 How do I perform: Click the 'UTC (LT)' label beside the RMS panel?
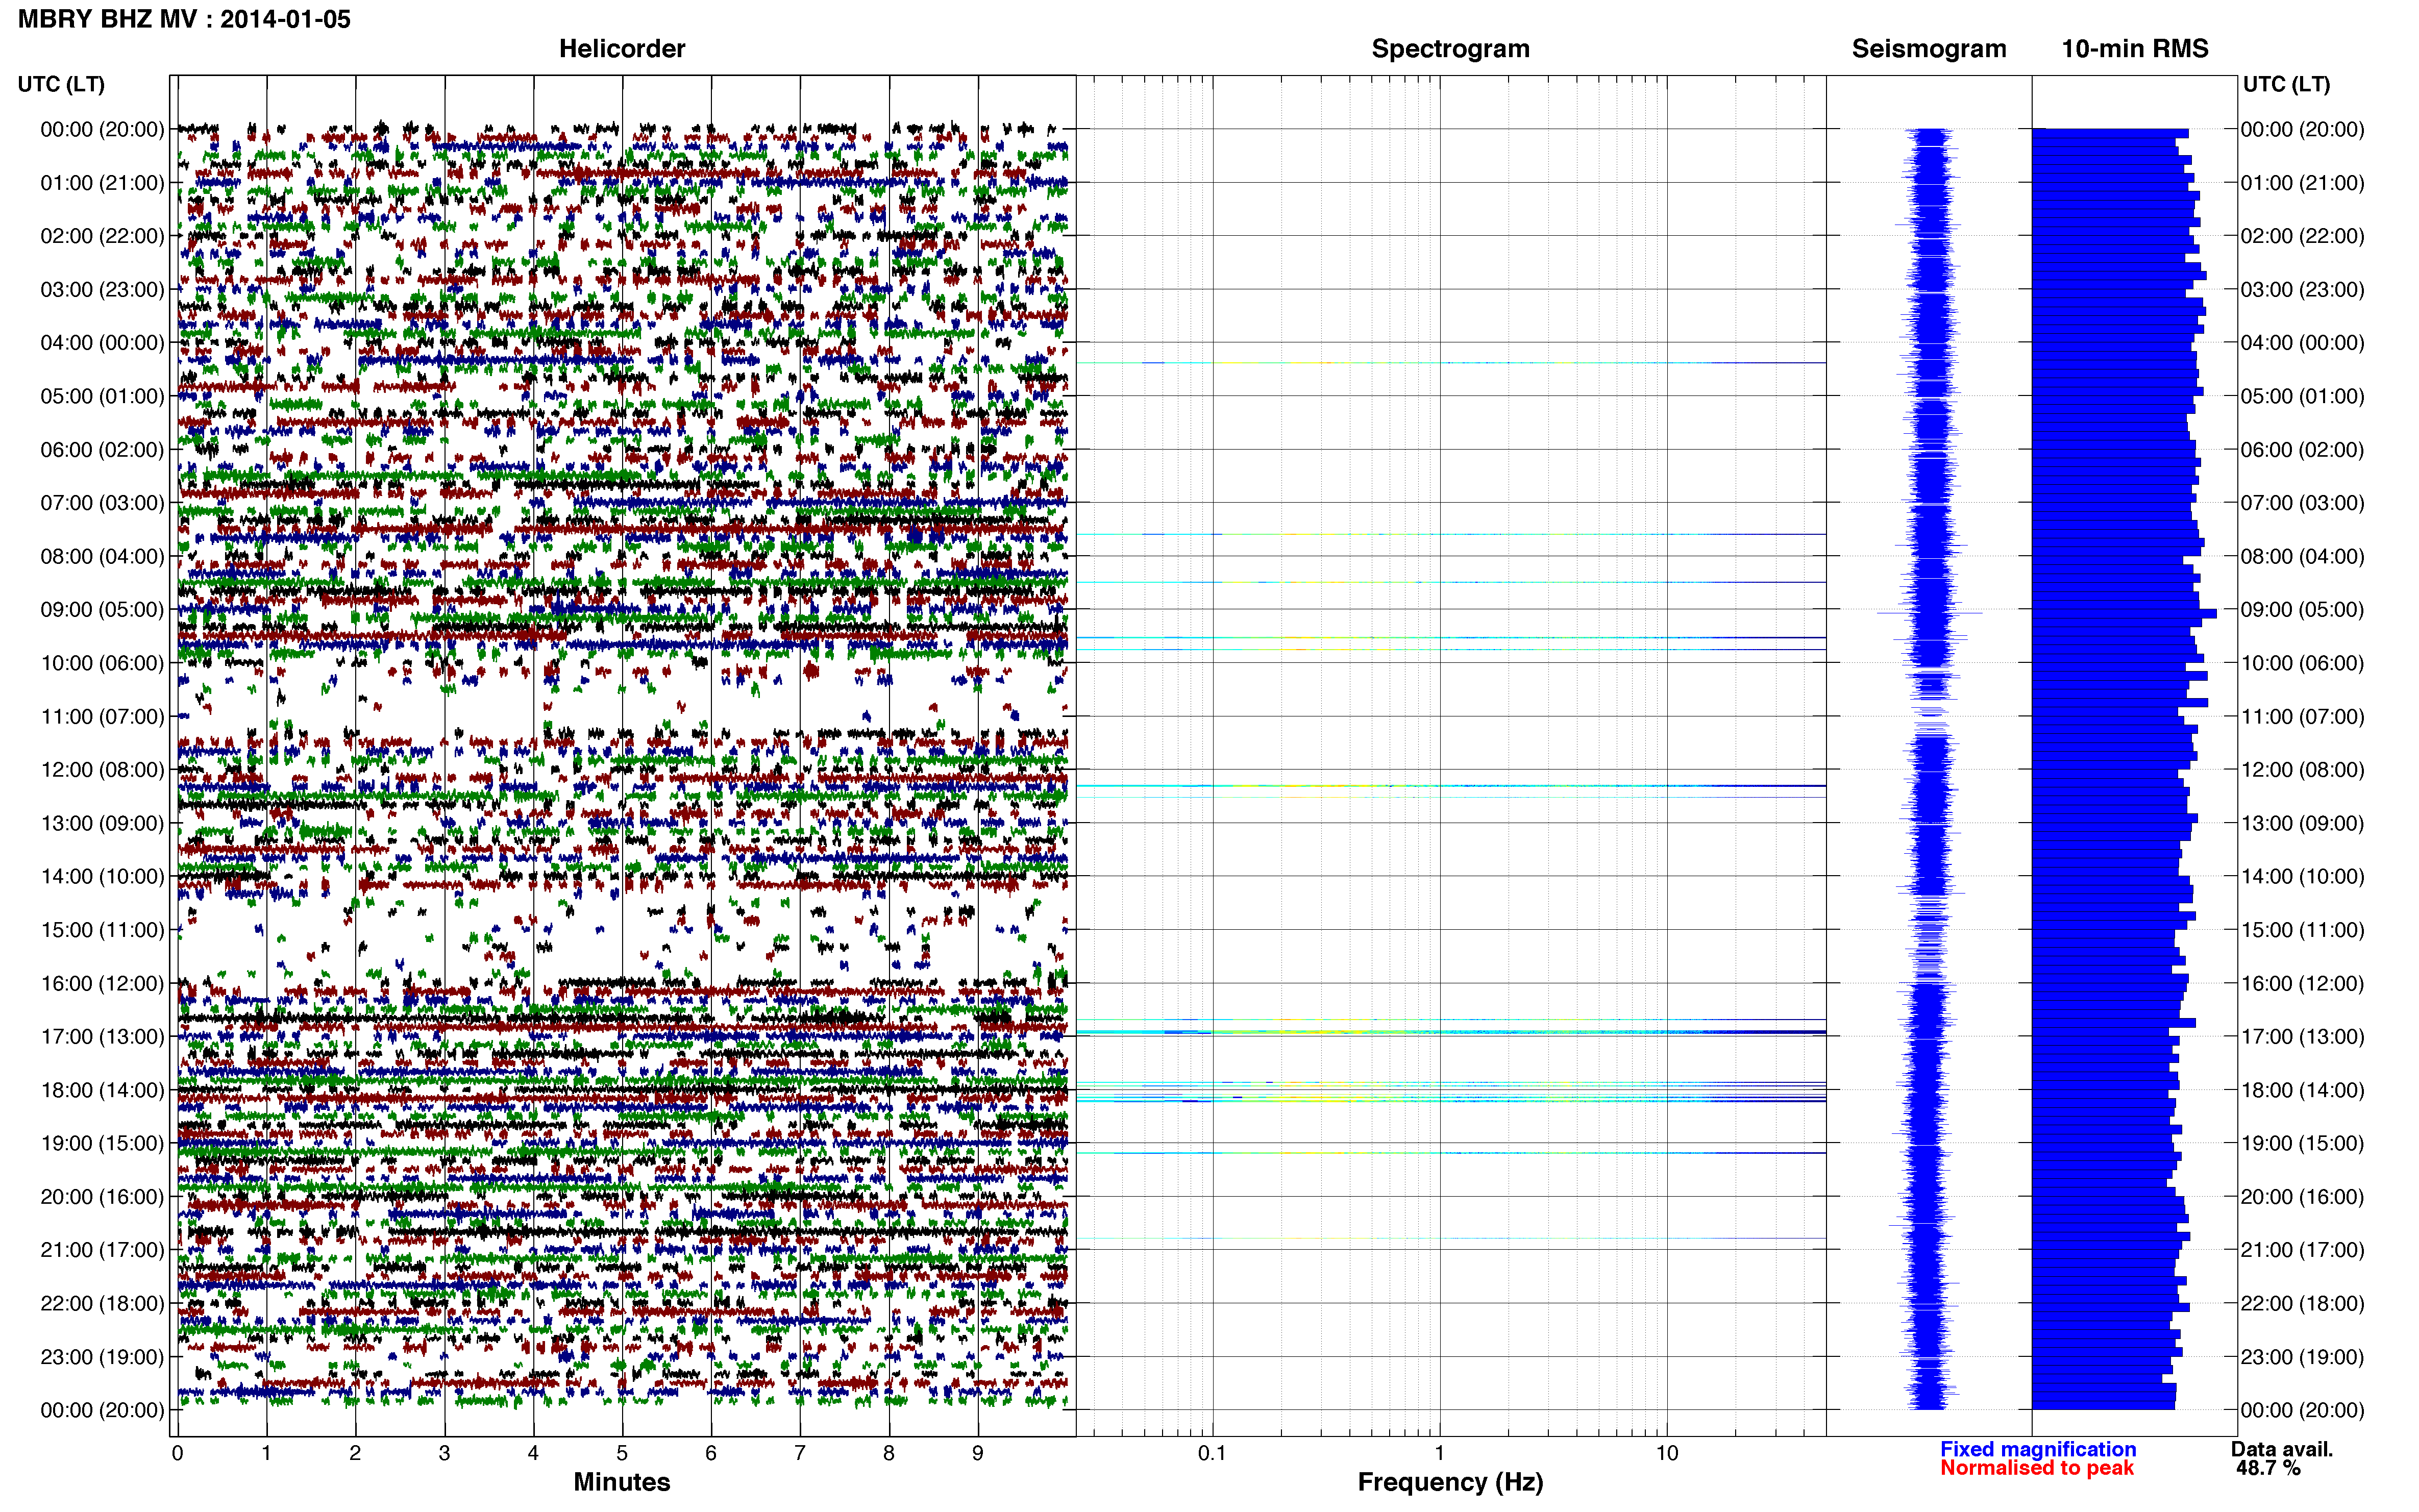point(2286,84)
